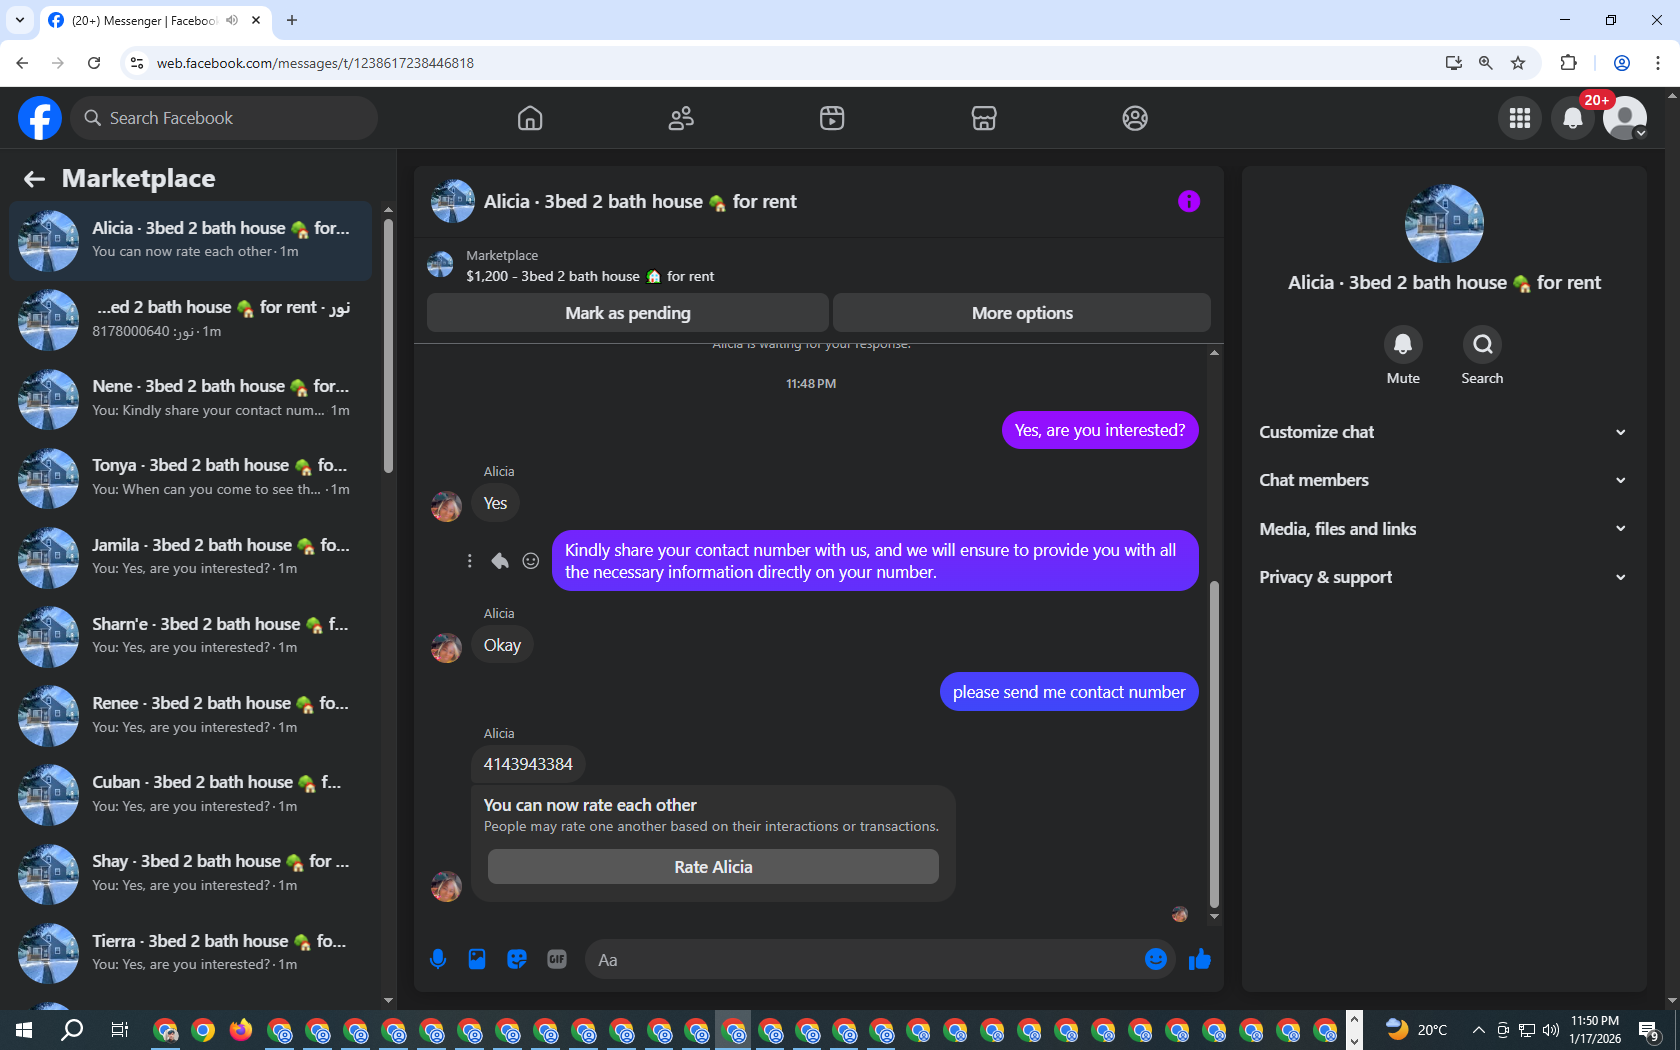Image resolution: width=1680 pixels, height=1050 pixels.
Task: Open the Video (Reels) icon in top nav
Action: tap(832, 118)
